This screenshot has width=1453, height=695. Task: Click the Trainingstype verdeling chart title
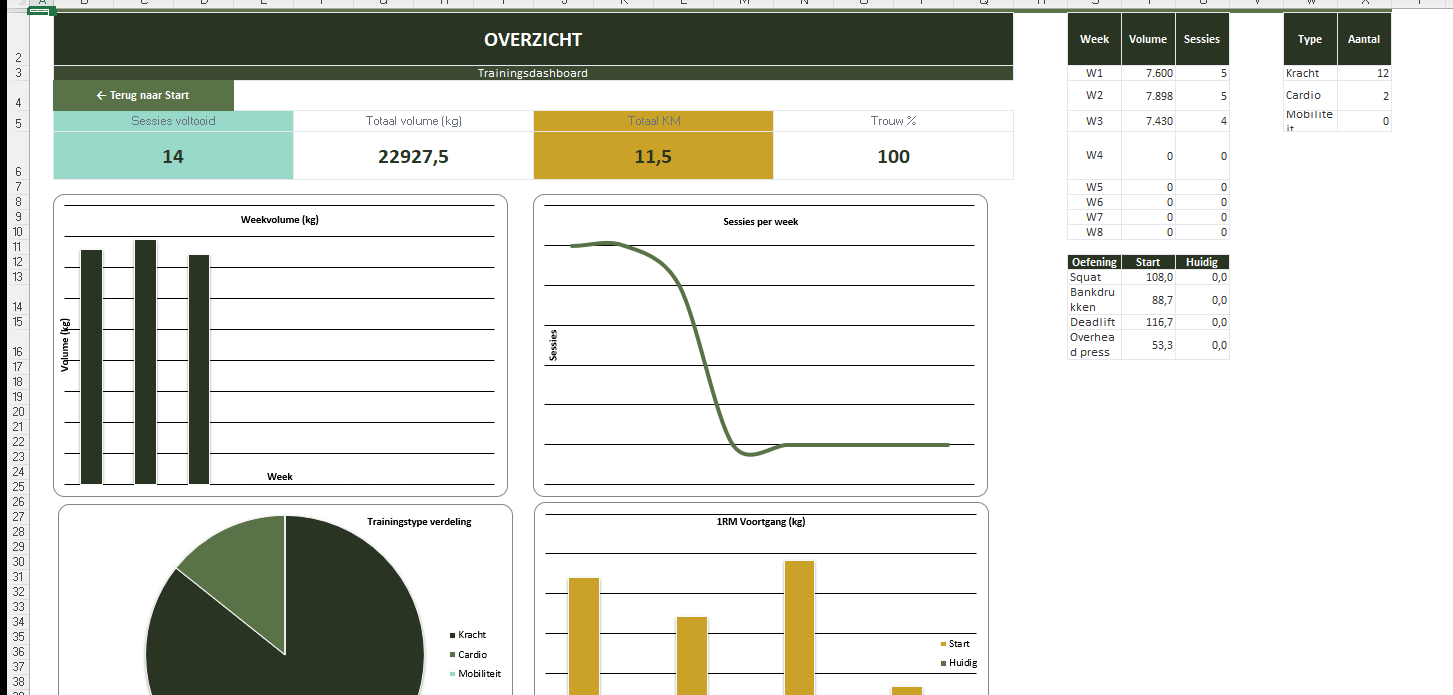419,522
